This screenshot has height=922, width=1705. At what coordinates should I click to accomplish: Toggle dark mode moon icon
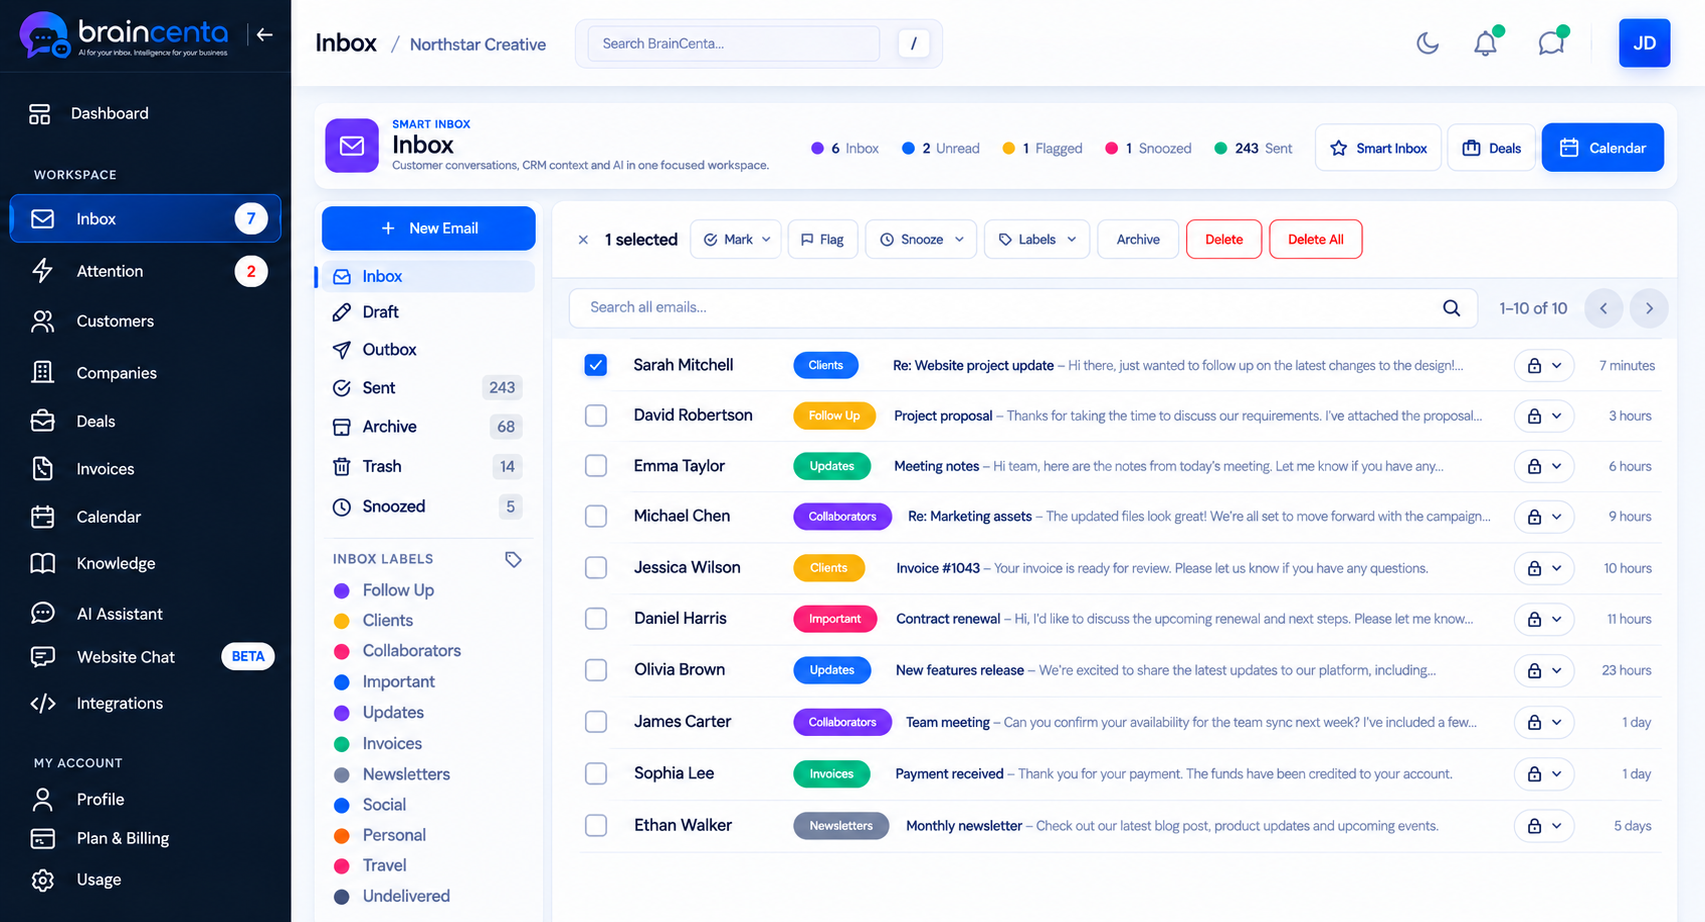pos(1427,43)
